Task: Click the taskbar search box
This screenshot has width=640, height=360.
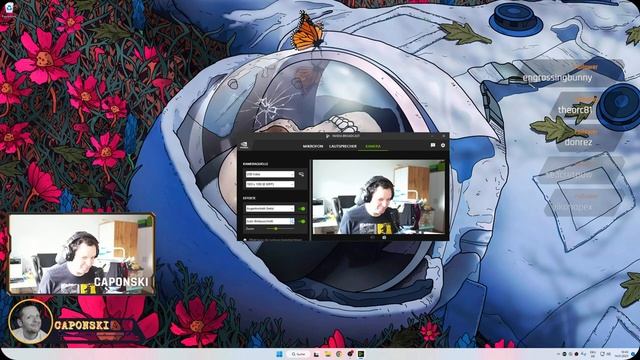Action: (298, 354)
